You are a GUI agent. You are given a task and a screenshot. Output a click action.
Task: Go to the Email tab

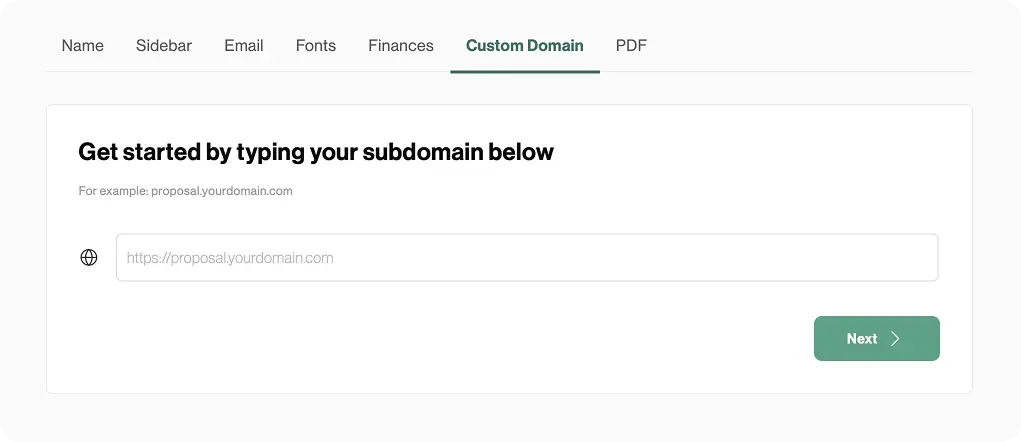pyautogui.click(x=244, y=46)
